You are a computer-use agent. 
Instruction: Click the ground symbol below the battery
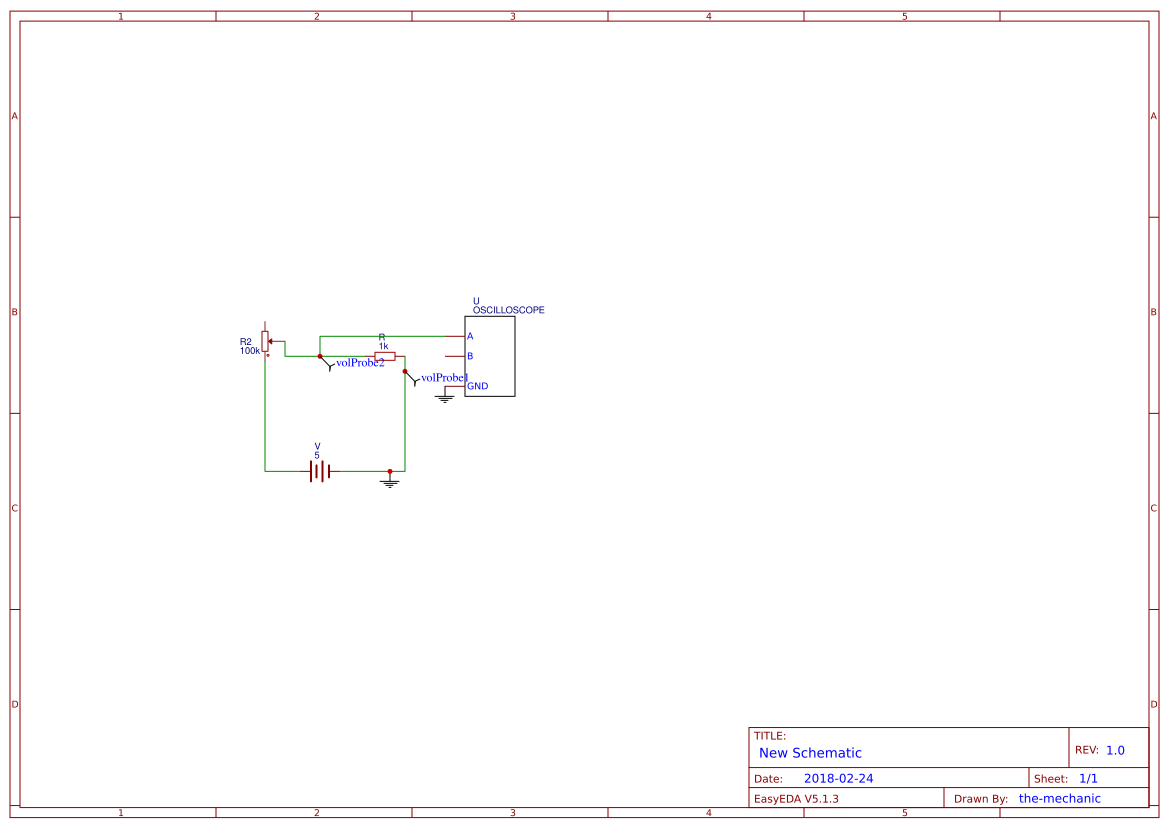(x=390, y=482)
